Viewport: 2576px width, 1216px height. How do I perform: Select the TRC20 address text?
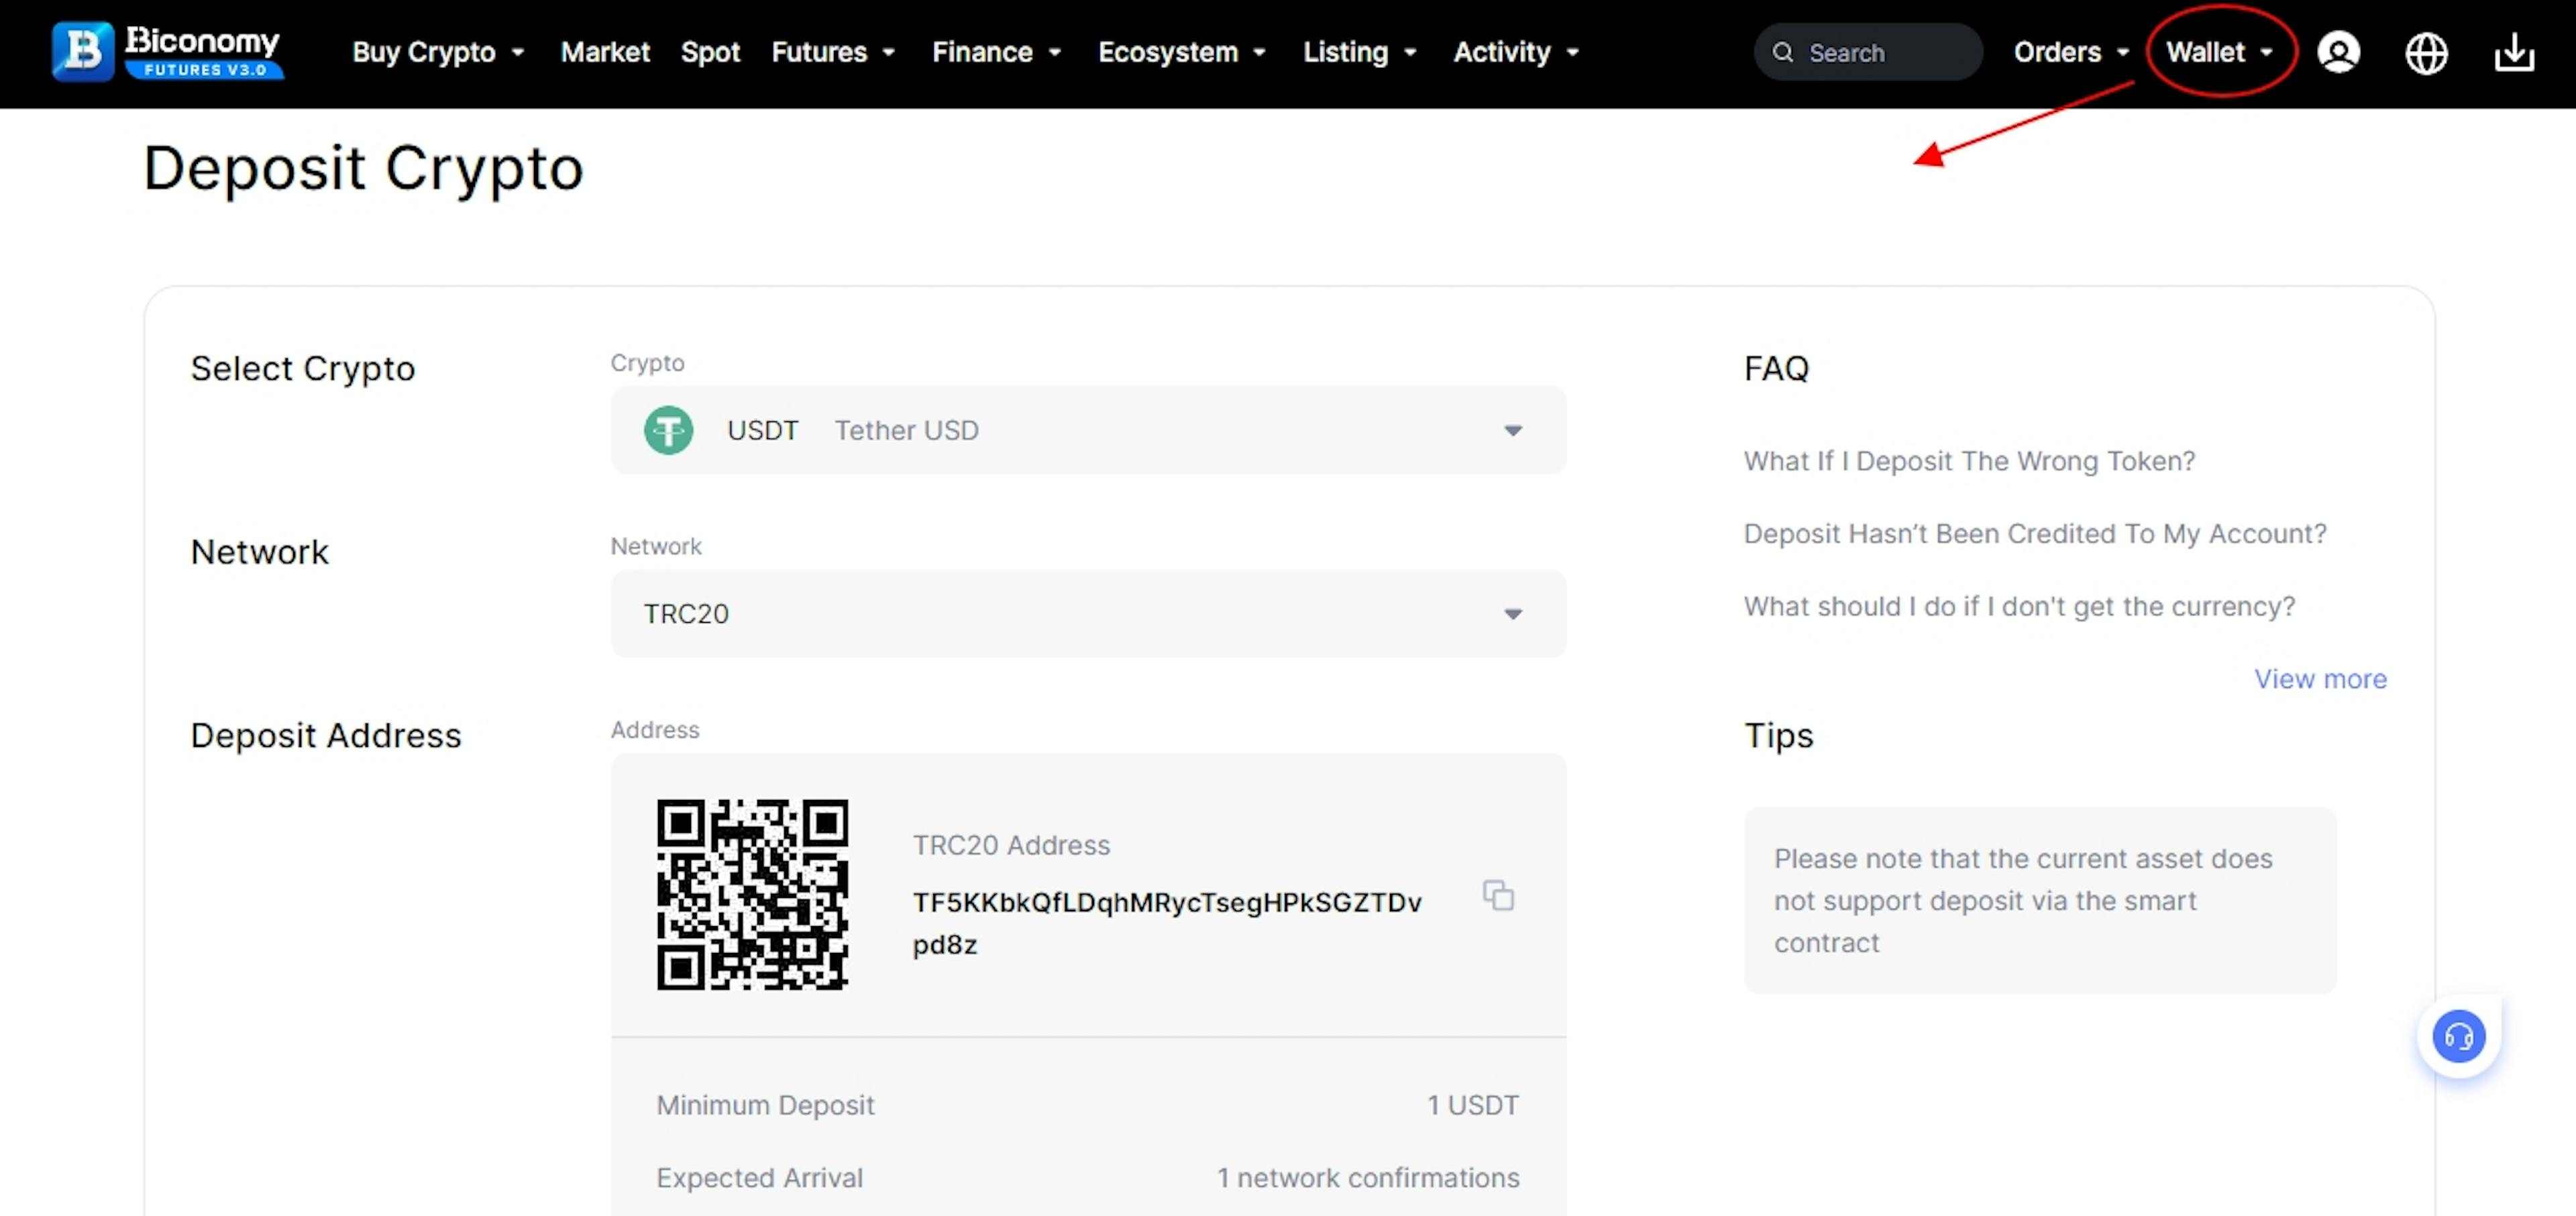(1167, 923)
